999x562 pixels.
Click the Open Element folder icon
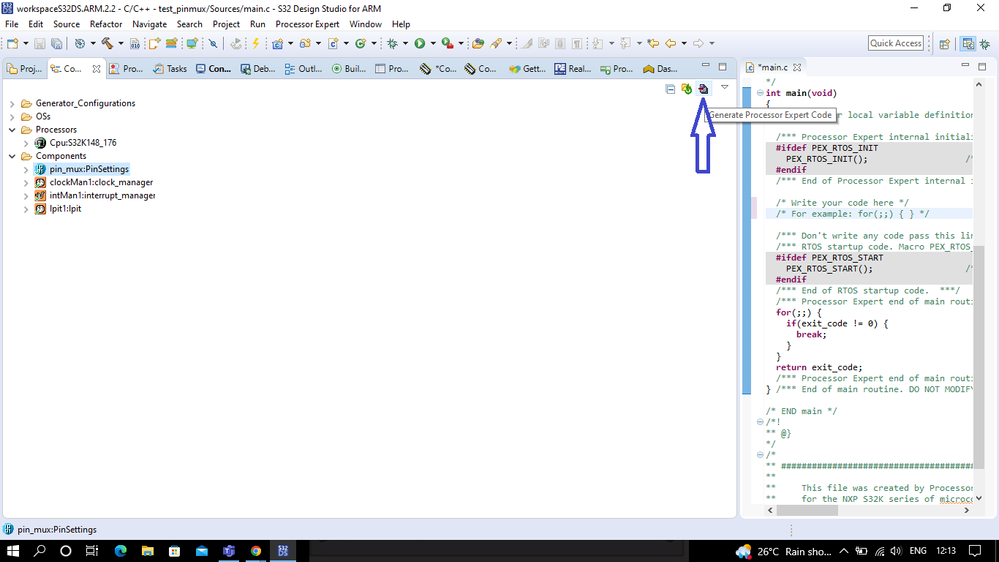click(478, 43)
